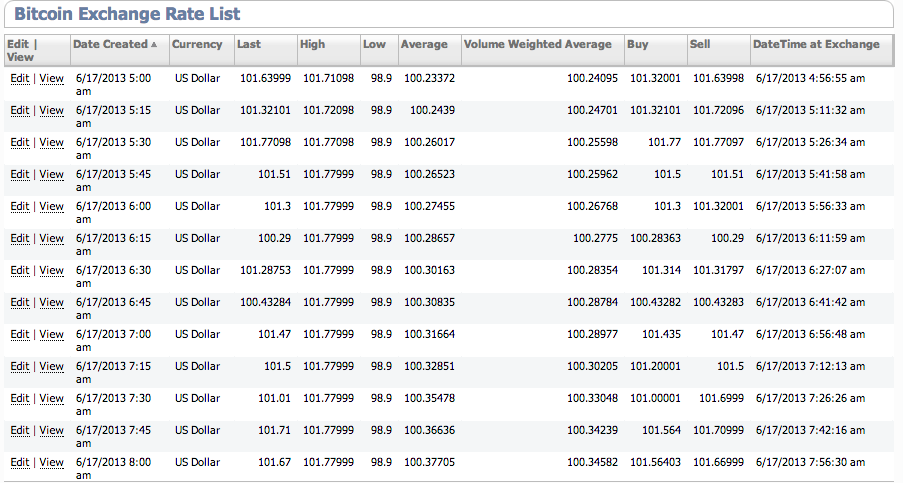Select Average value 100.36636
Image resolution: width=903 pixels, height=483 pixels.
(x=429, y=430)
